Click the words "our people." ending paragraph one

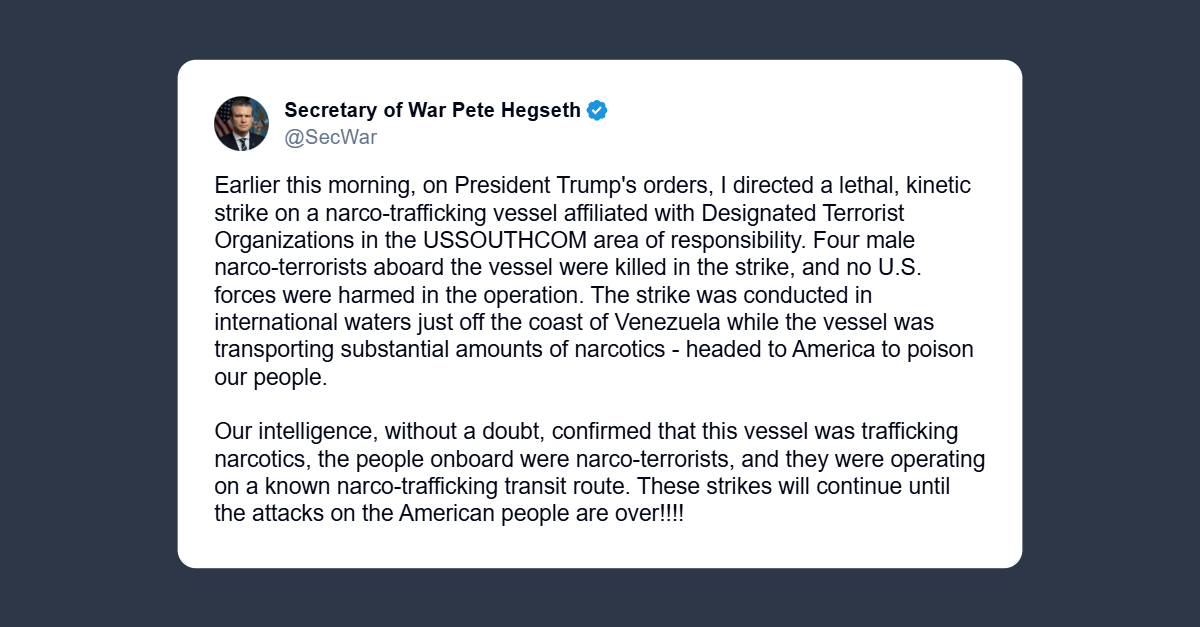[x=270, y=378]
